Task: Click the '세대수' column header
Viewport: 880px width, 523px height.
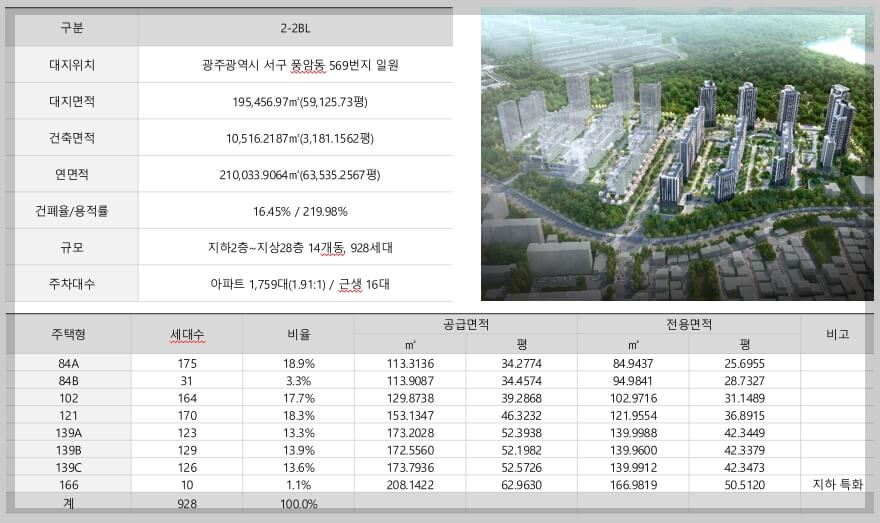Action: (x=187, y=334)
